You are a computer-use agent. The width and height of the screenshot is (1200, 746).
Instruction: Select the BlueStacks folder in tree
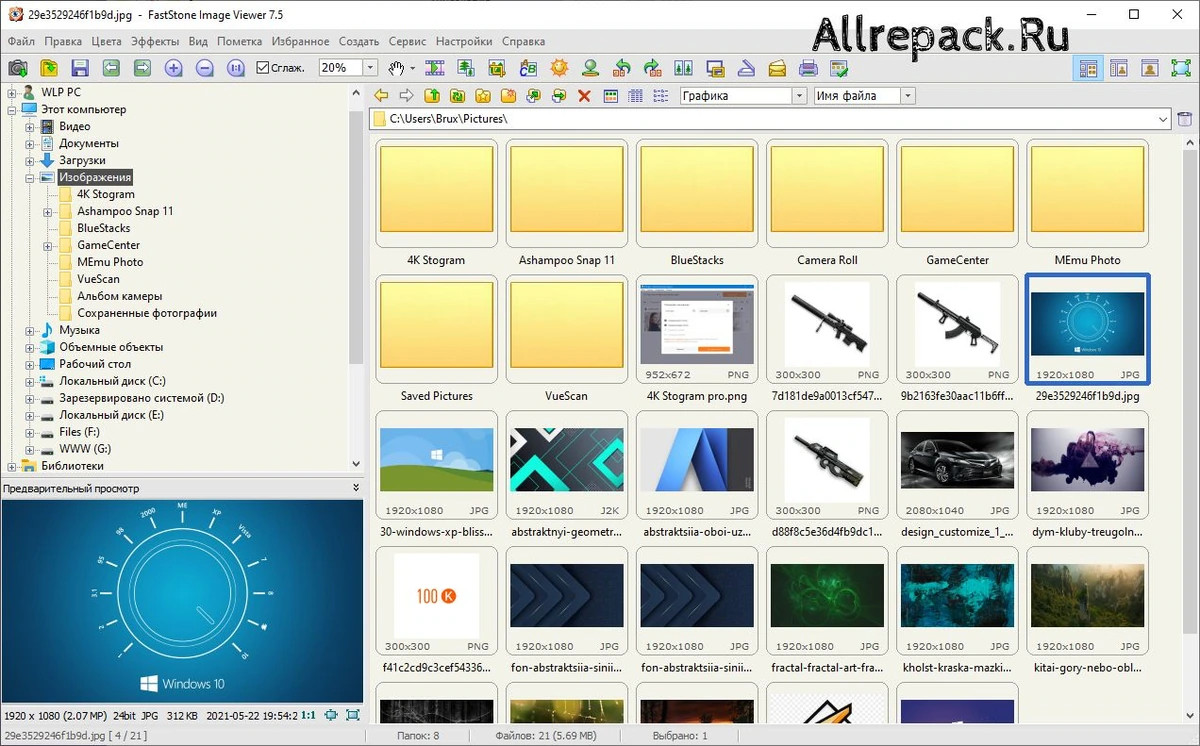point(104,228)
